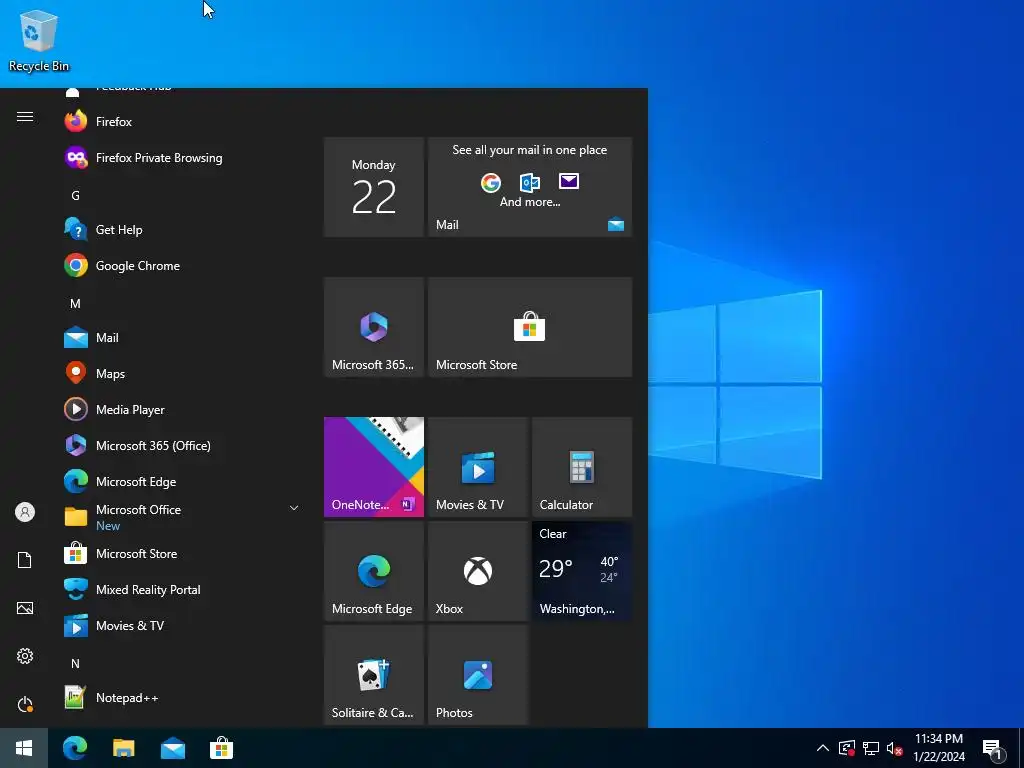Image resolution: width=1024 pixels, height=768 pixels.
Task: Launch Mixed Reality Portal
Action: pos(183,589)
